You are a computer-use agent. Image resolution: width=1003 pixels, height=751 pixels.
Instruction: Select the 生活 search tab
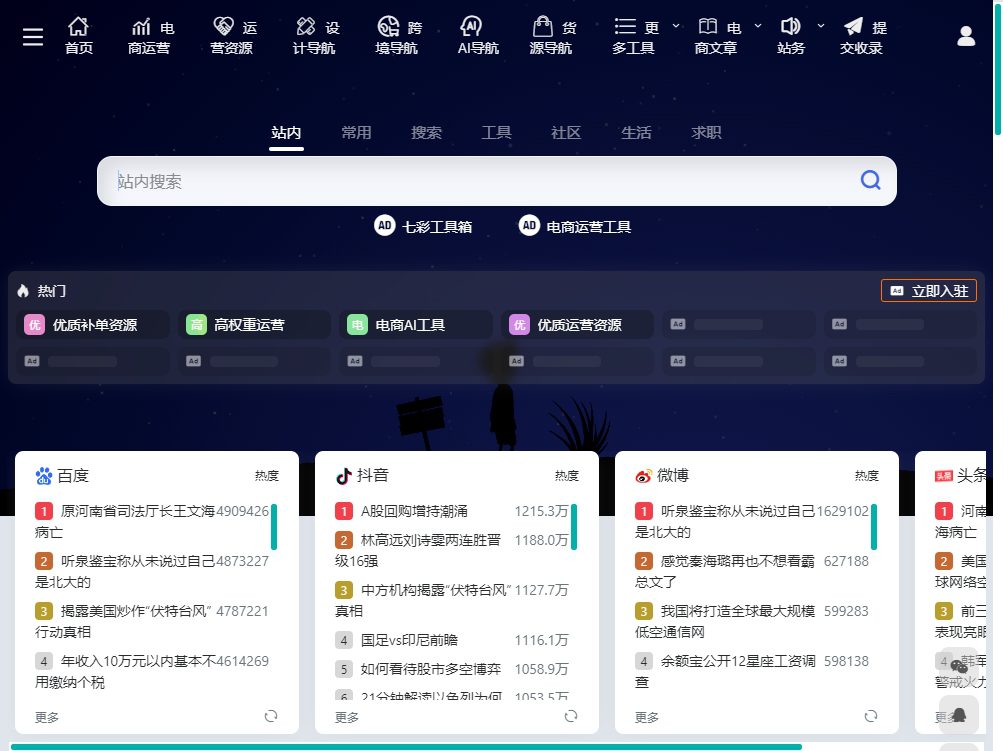coord(636,132)
